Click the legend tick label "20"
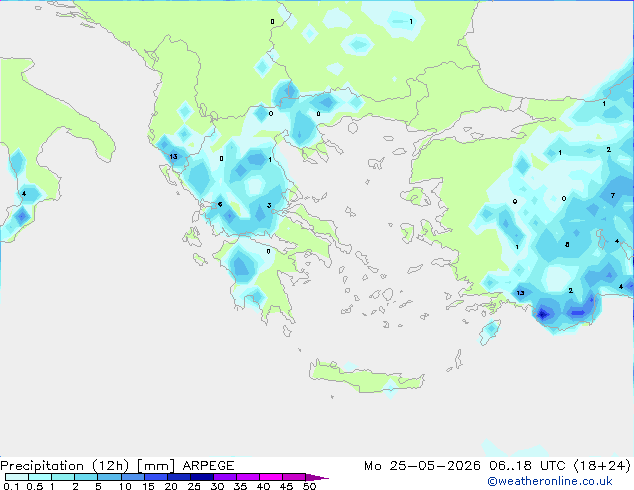This screenshot has width=634, height=490. [171, 486]
